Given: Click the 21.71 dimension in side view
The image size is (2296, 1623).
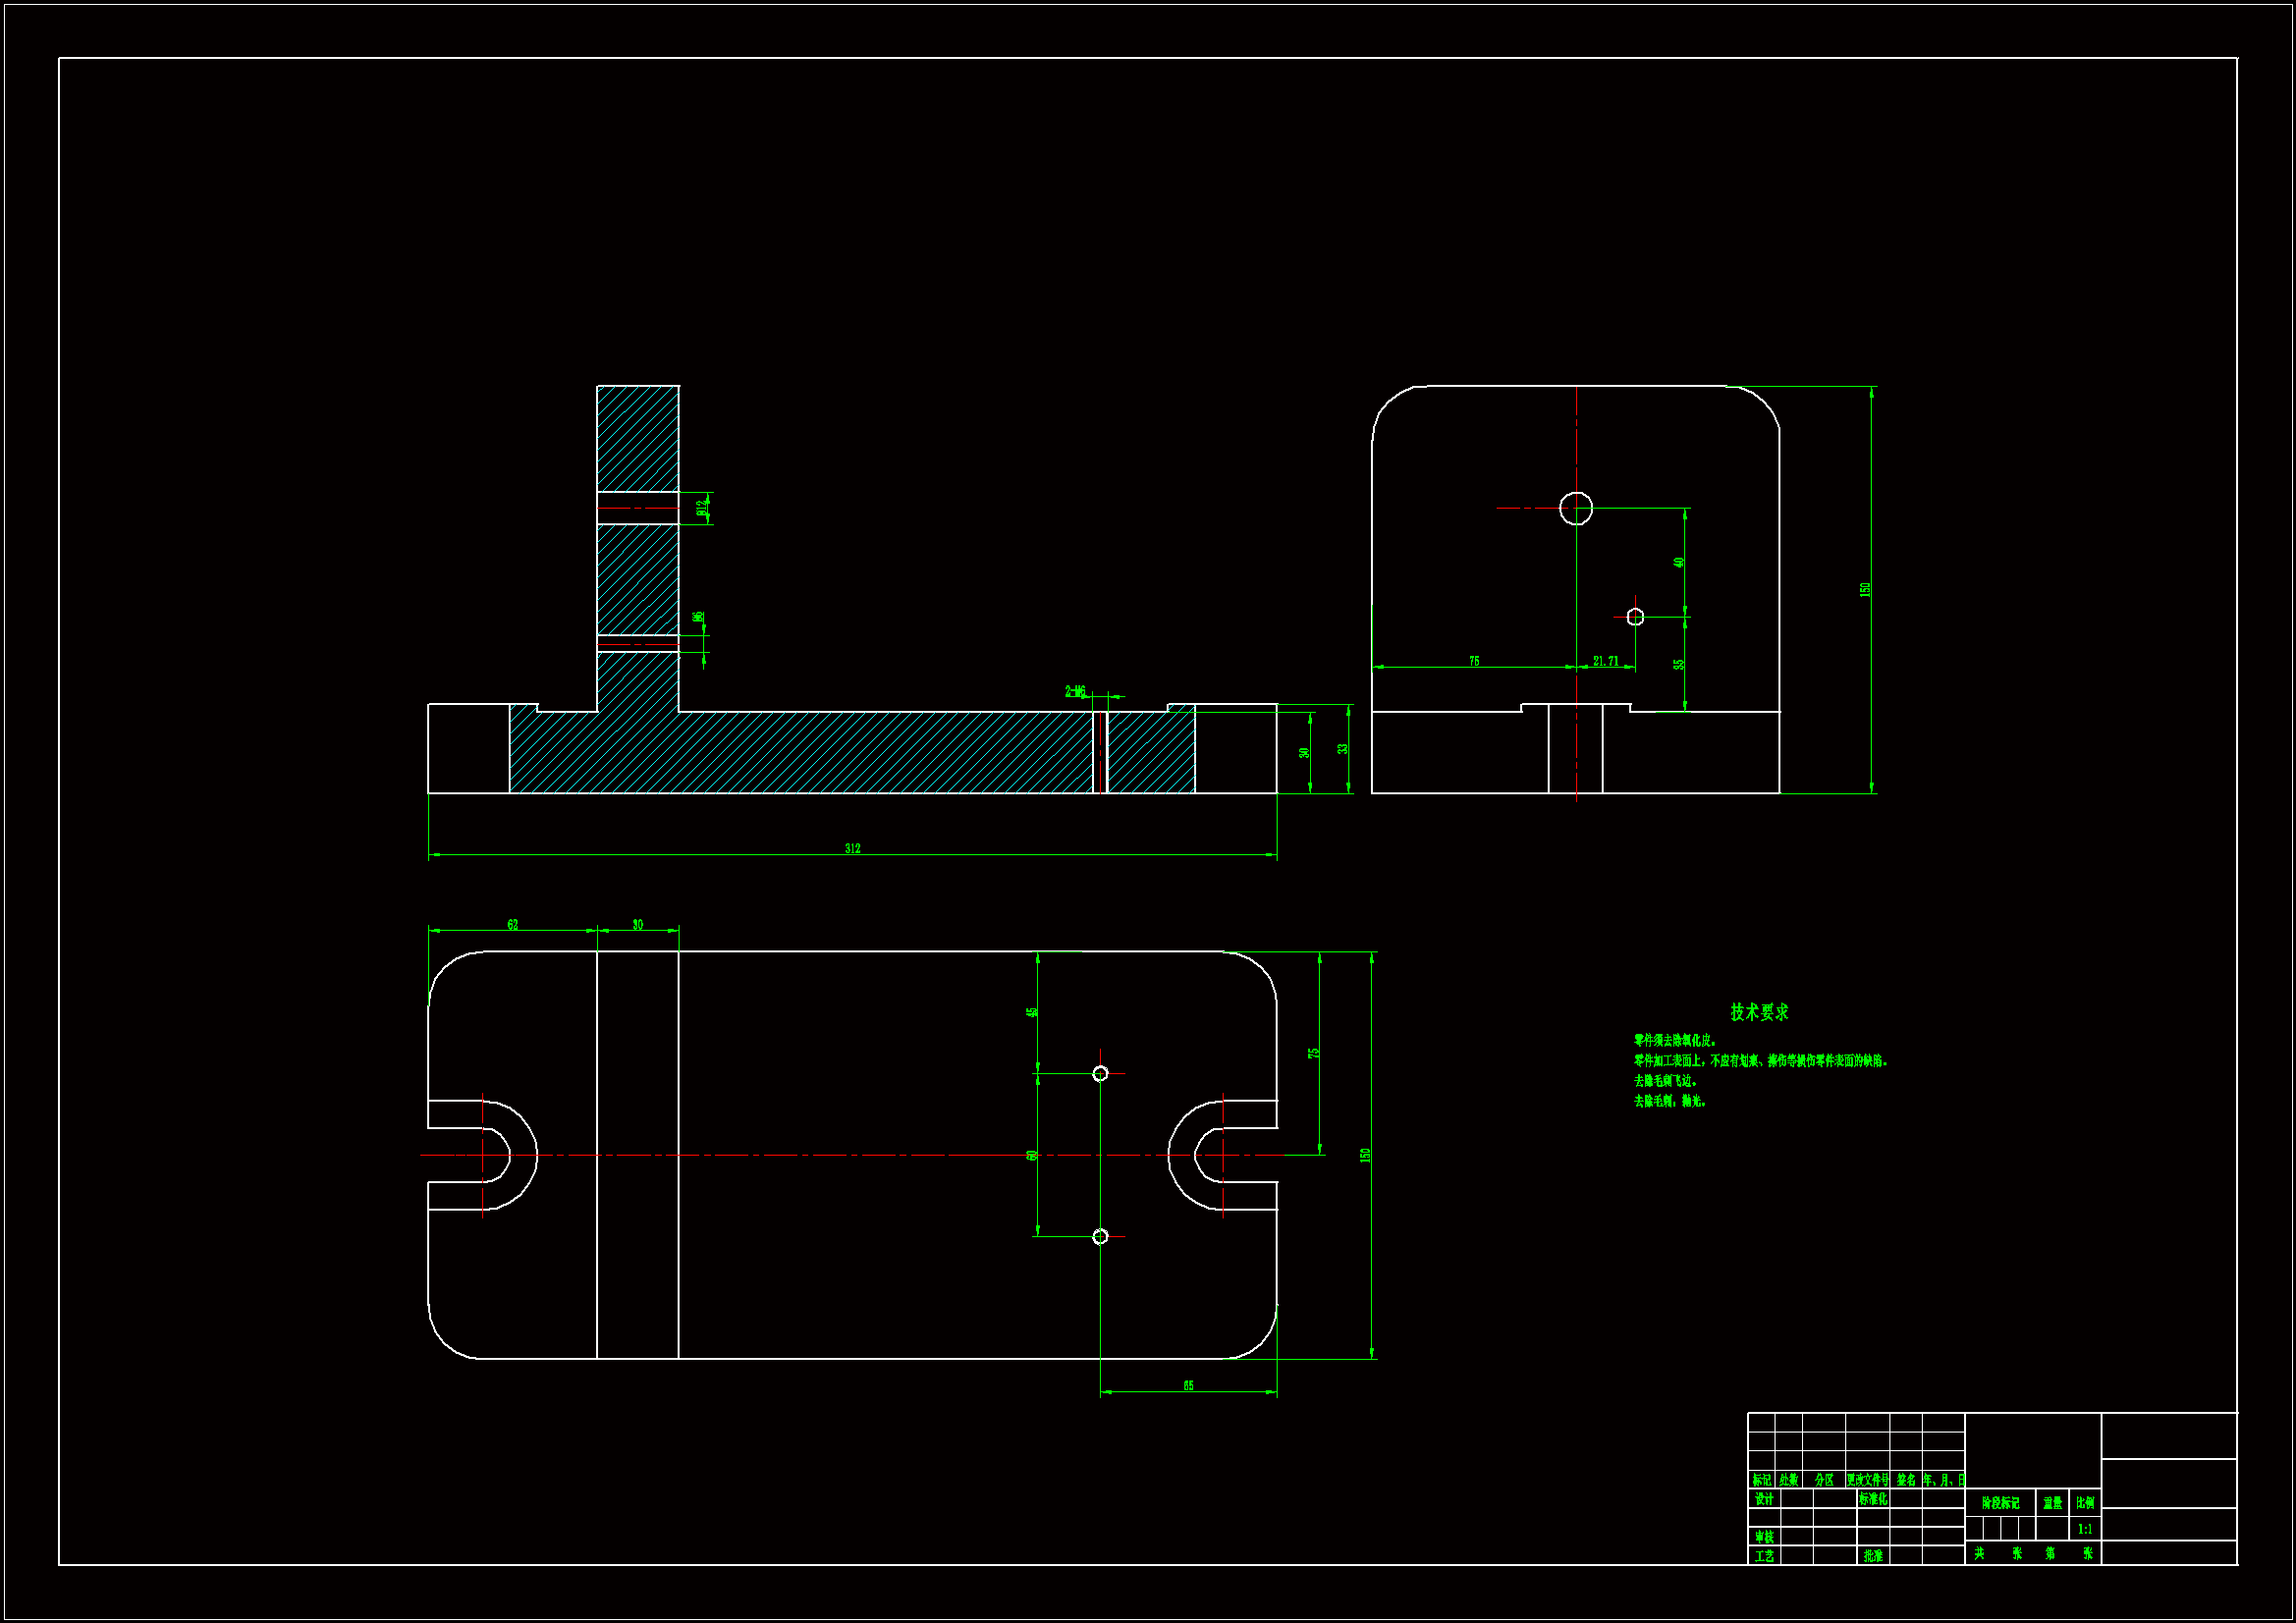Looking at the screenshot, I should tap(1605, 661).
